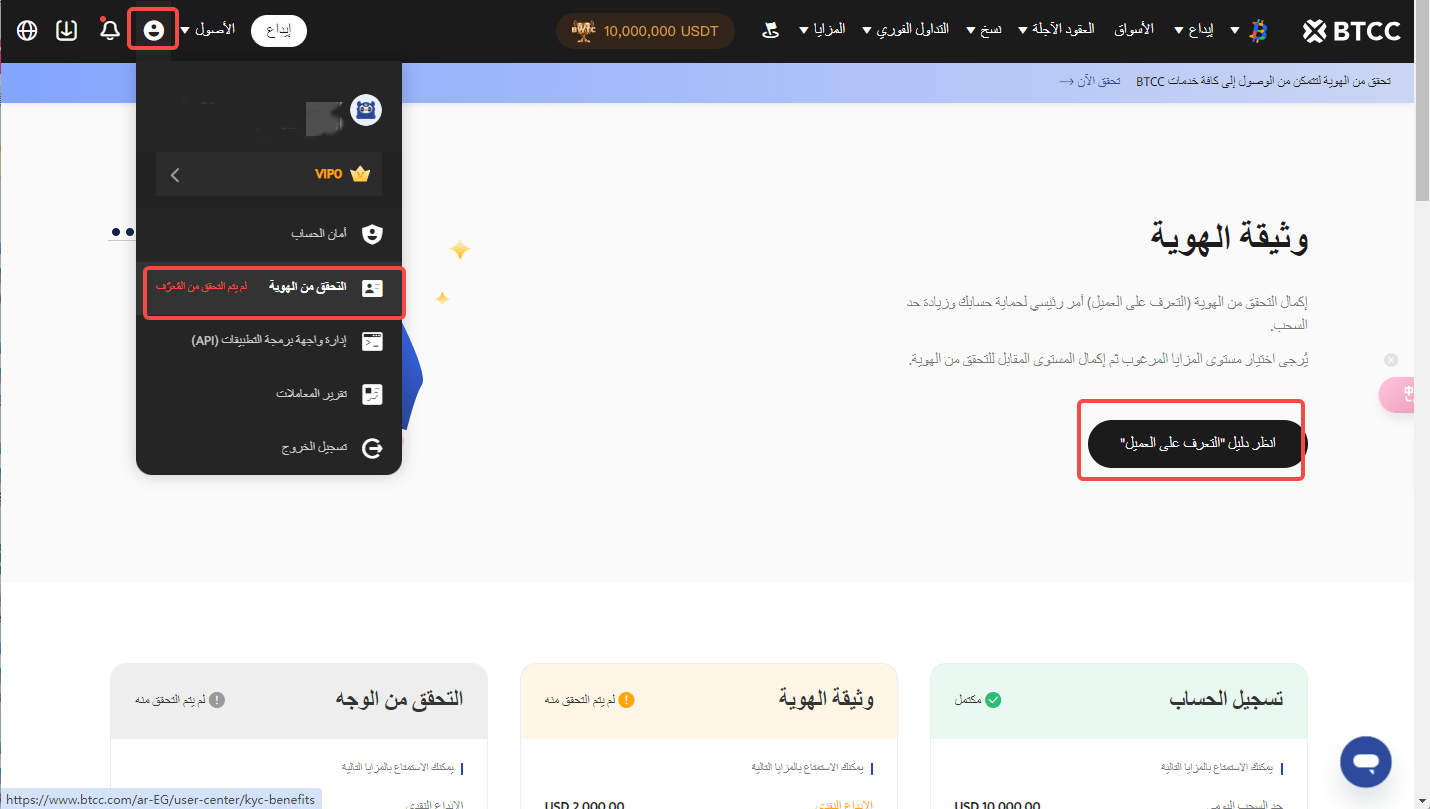Viewport: 1430px width, 809px height.
Task: Click the white إيداع (Deposit) button
Action: (x=278, y=31)
